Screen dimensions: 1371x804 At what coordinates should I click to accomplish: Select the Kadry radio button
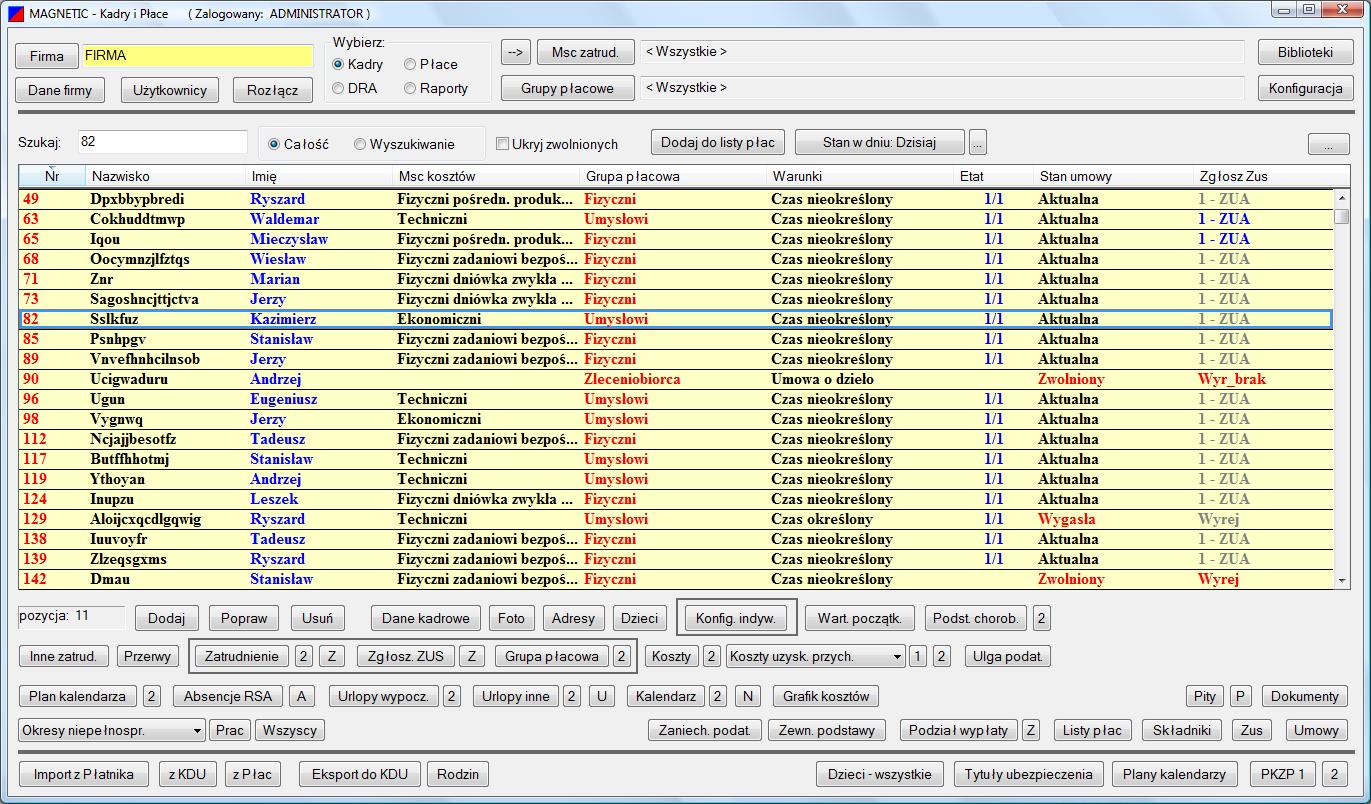click(x=338, y=64)
